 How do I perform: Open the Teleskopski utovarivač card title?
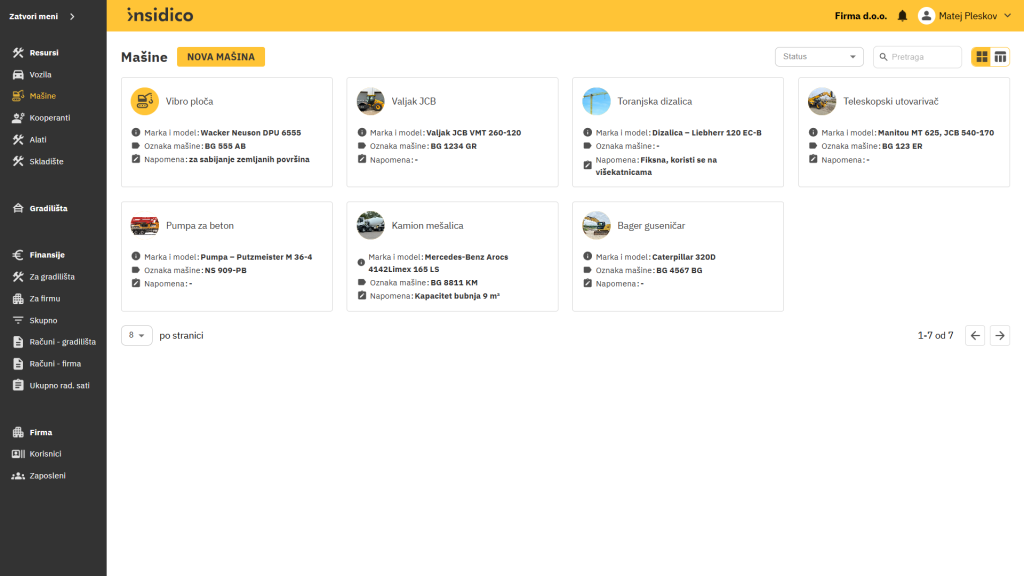(891, 101)
